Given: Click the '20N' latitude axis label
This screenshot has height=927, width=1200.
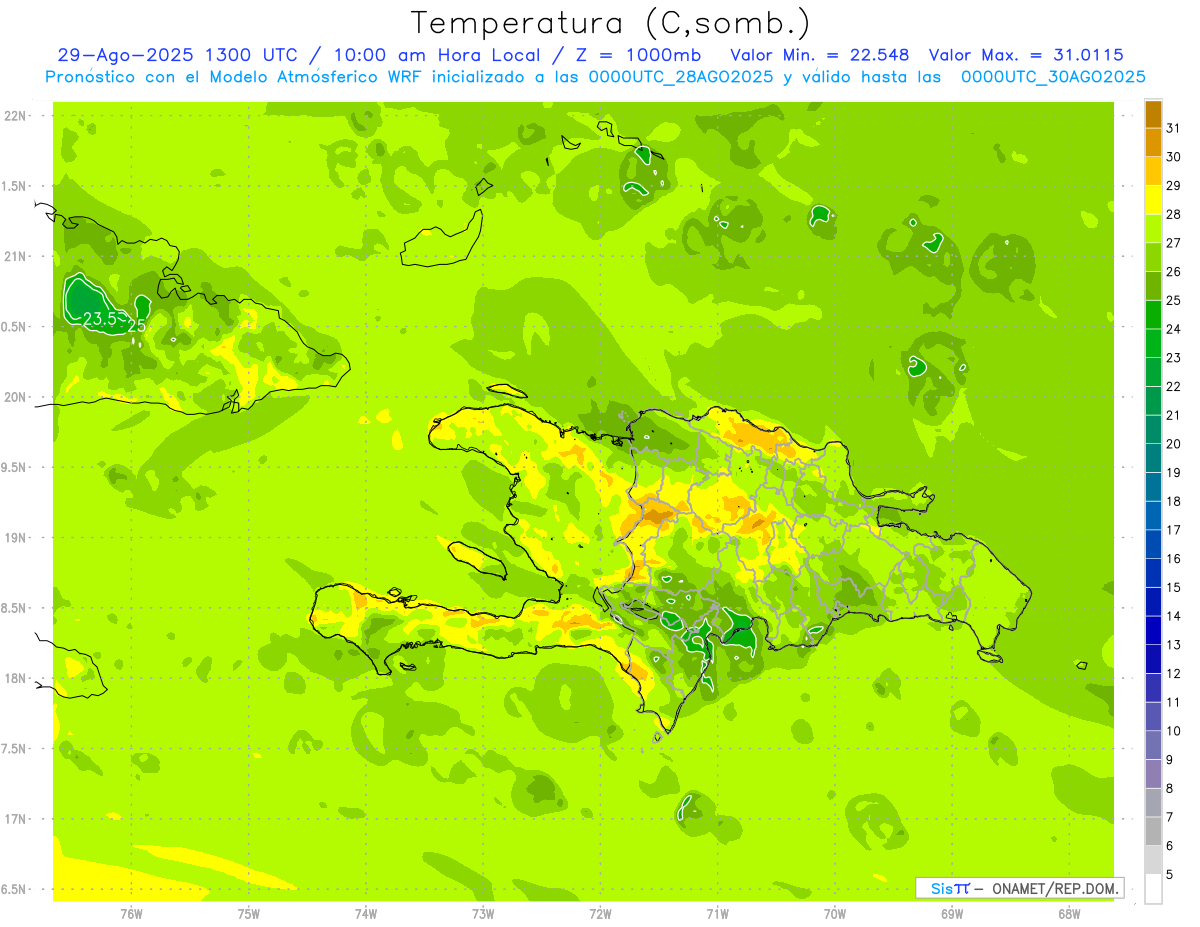Looking at the screenshot, I should tap(16, 397).
